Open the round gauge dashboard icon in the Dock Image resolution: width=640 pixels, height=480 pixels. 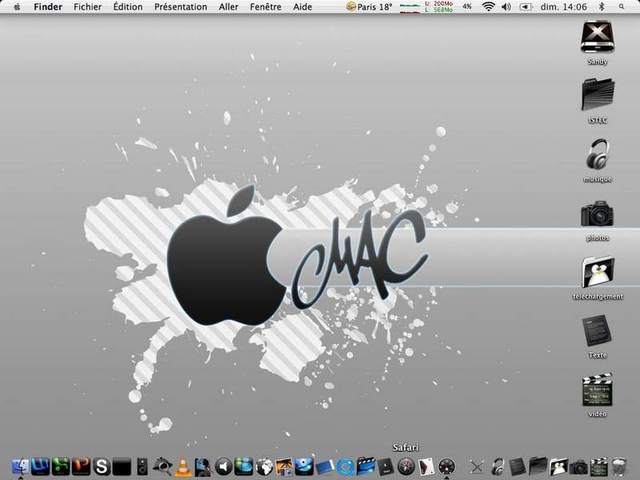point(447,466)
